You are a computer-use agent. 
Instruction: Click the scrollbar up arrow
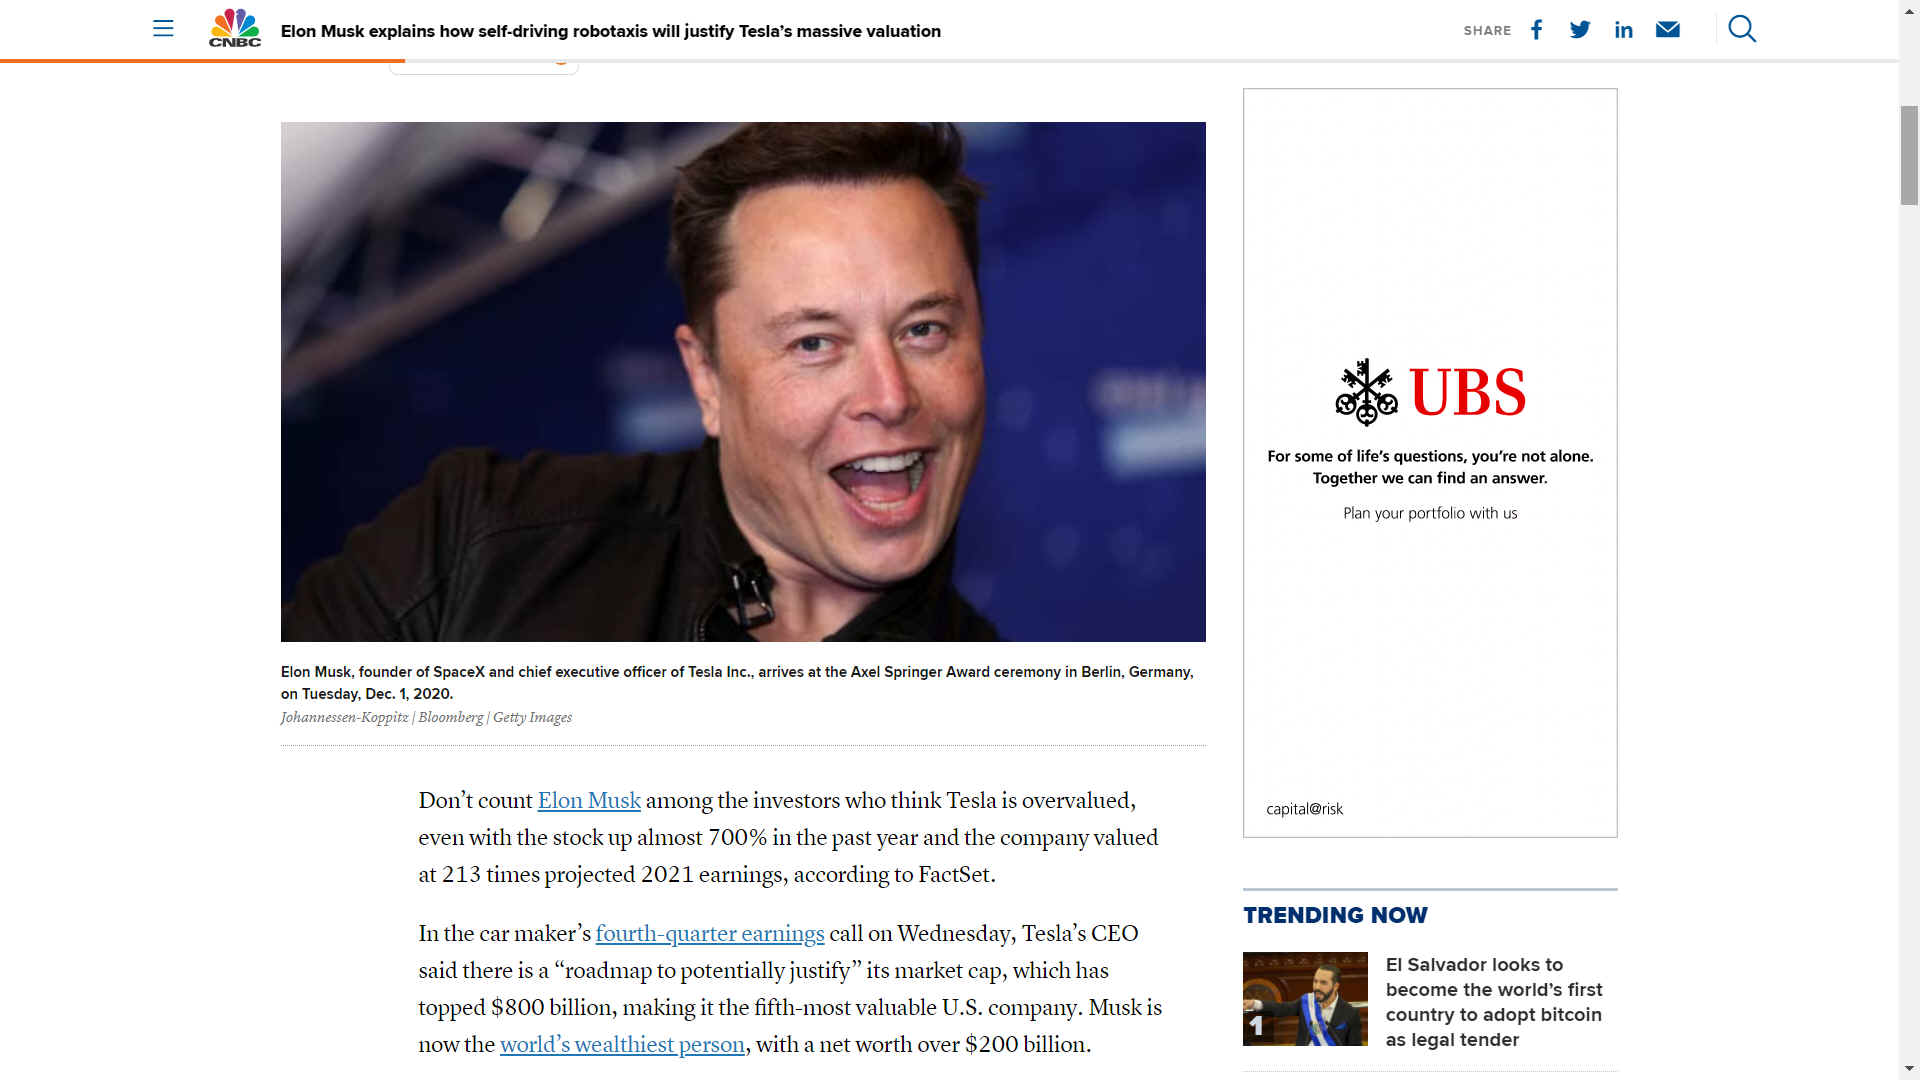[x=1910, y=9]
